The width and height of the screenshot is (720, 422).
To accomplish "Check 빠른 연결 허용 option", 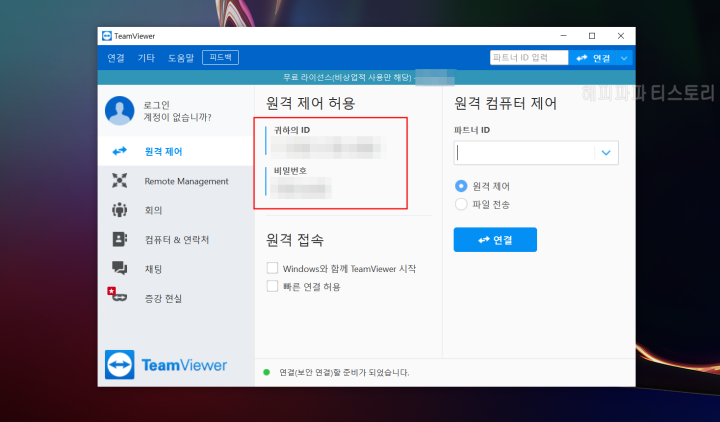I will pyautogui.click(x=272, y=286).
